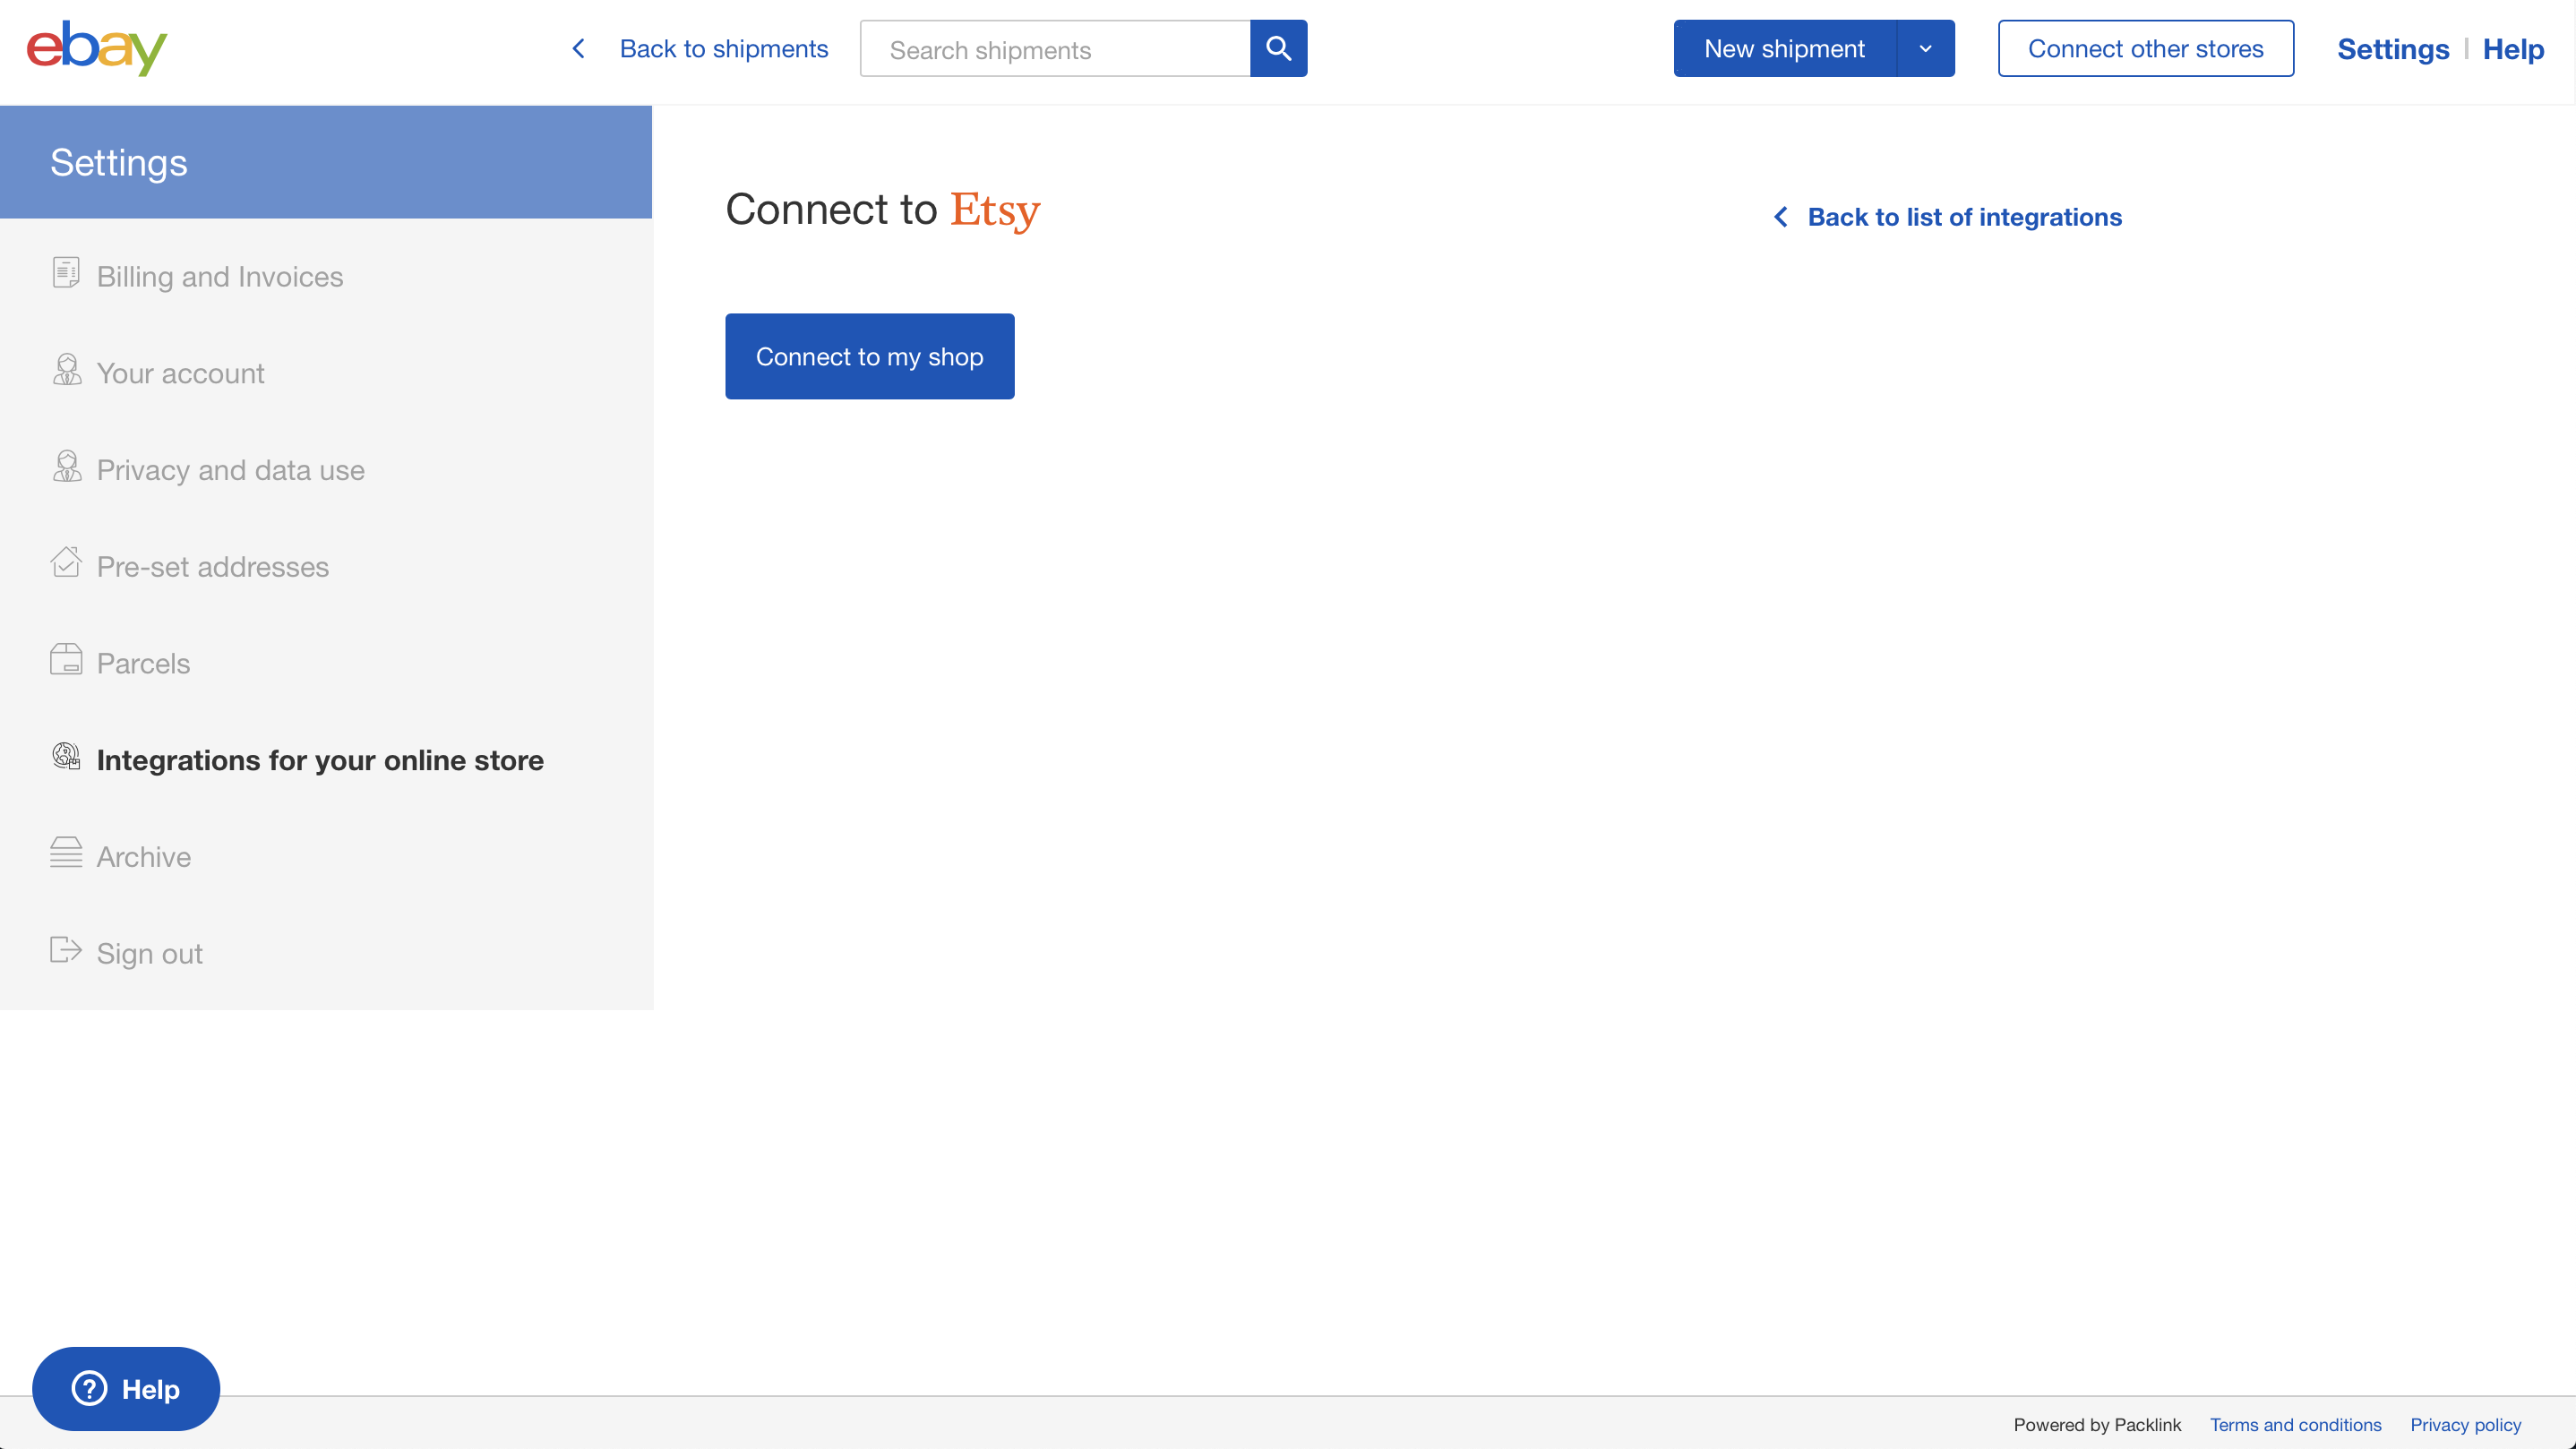This screenshot has width=2576, height=1449.
Task: Follow the Back to shipments link
Action: pos(724,49)
